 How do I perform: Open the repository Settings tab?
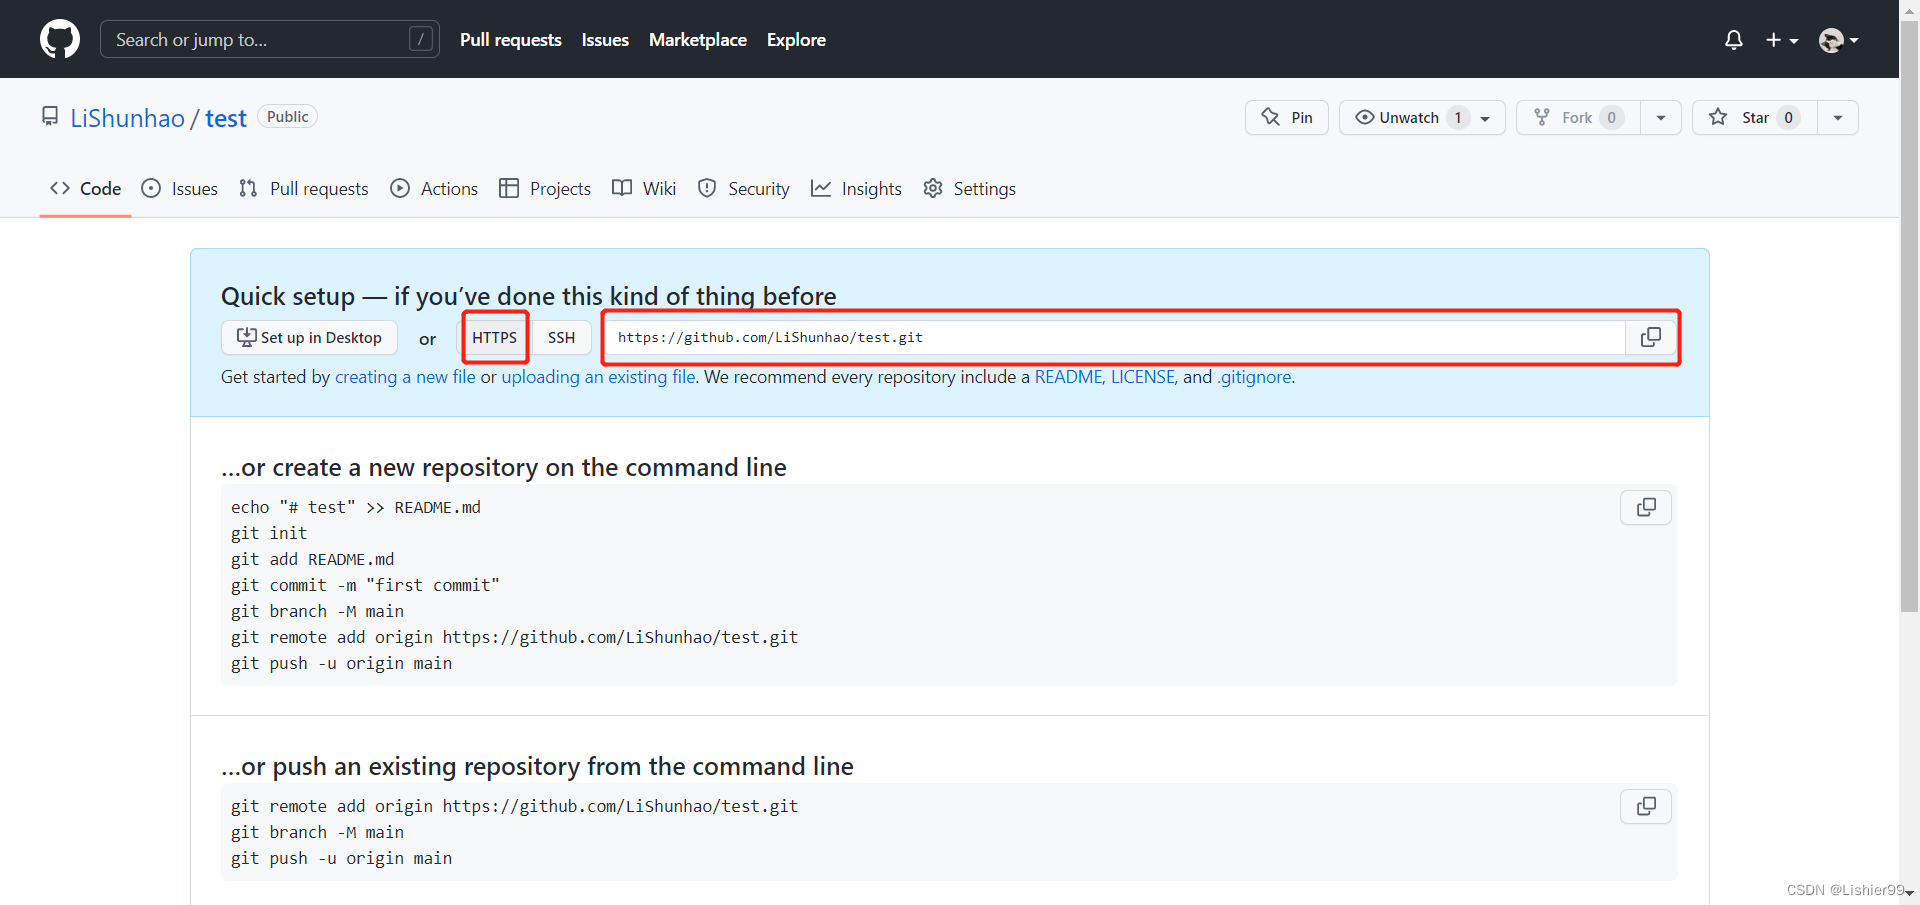click(x=969, y=188)
